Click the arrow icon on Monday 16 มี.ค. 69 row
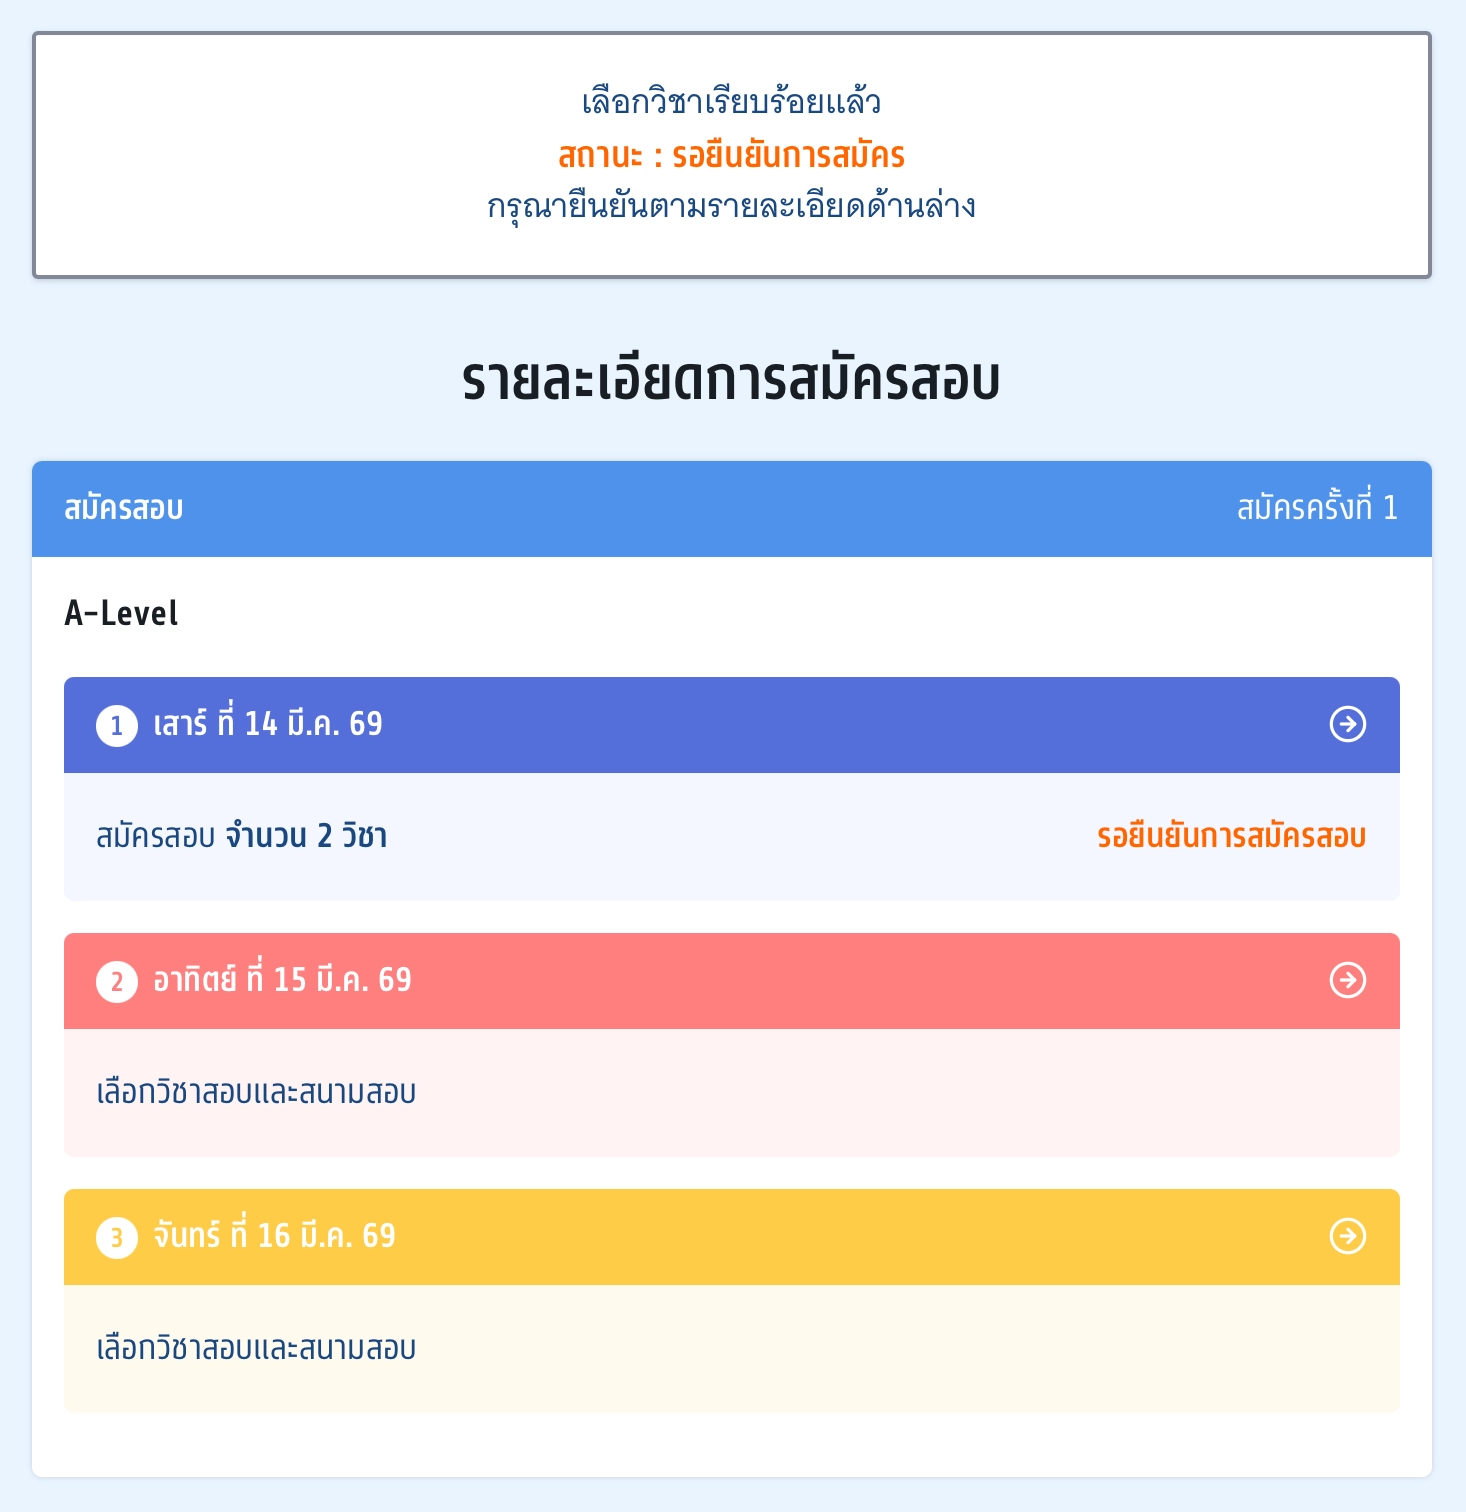Screen dimensions: 1466x1512 [1347, 1236]
